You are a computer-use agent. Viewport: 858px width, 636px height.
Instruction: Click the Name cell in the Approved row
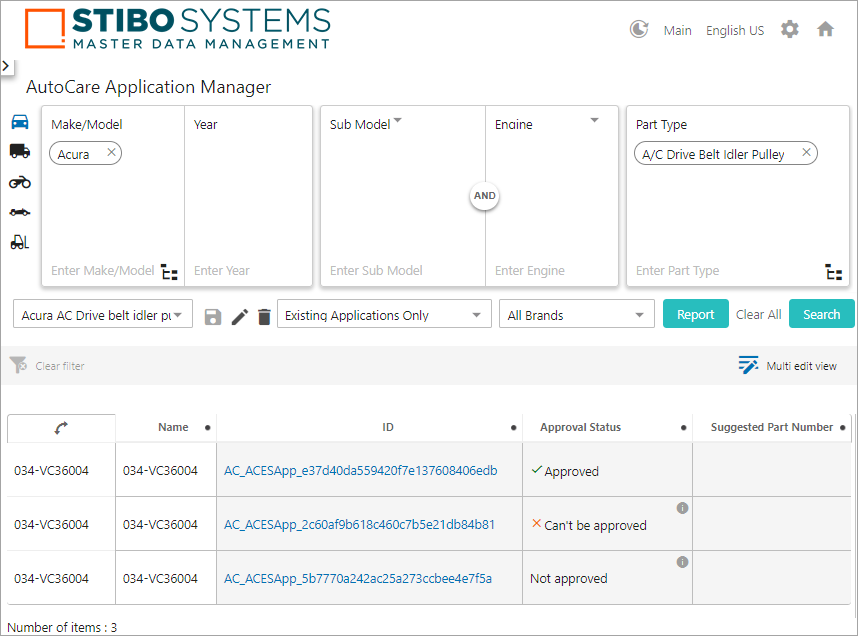point(166,470)
